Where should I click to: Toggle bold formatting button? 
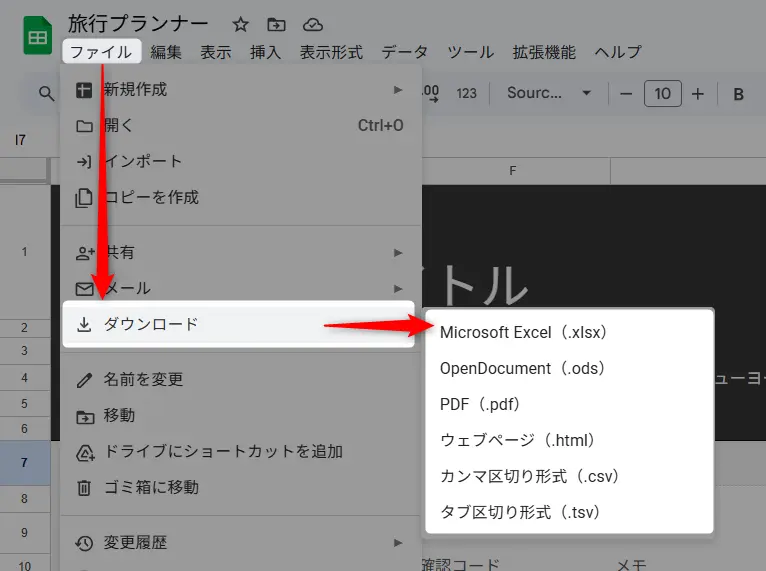pyautogui.click(x=739, y=94)
